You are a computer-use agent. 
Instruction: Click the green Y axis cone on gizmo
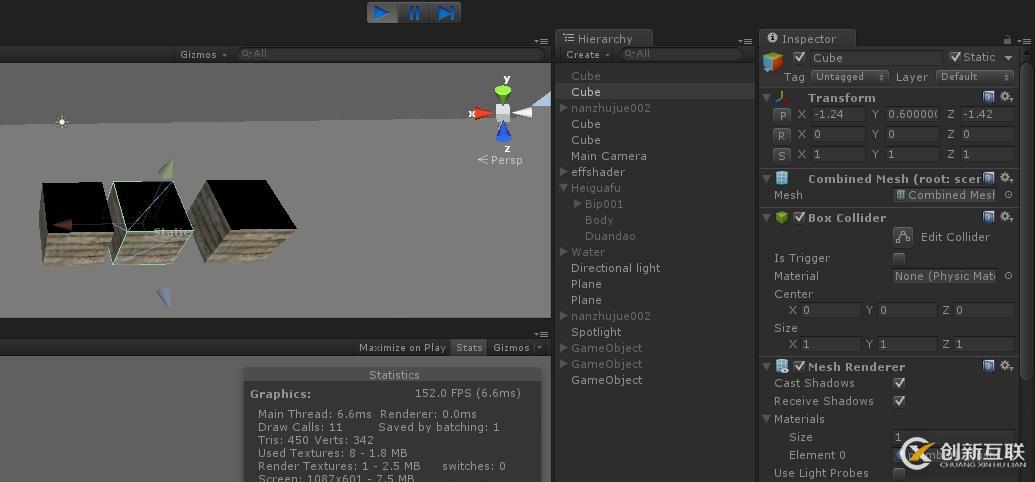point(503,94)
